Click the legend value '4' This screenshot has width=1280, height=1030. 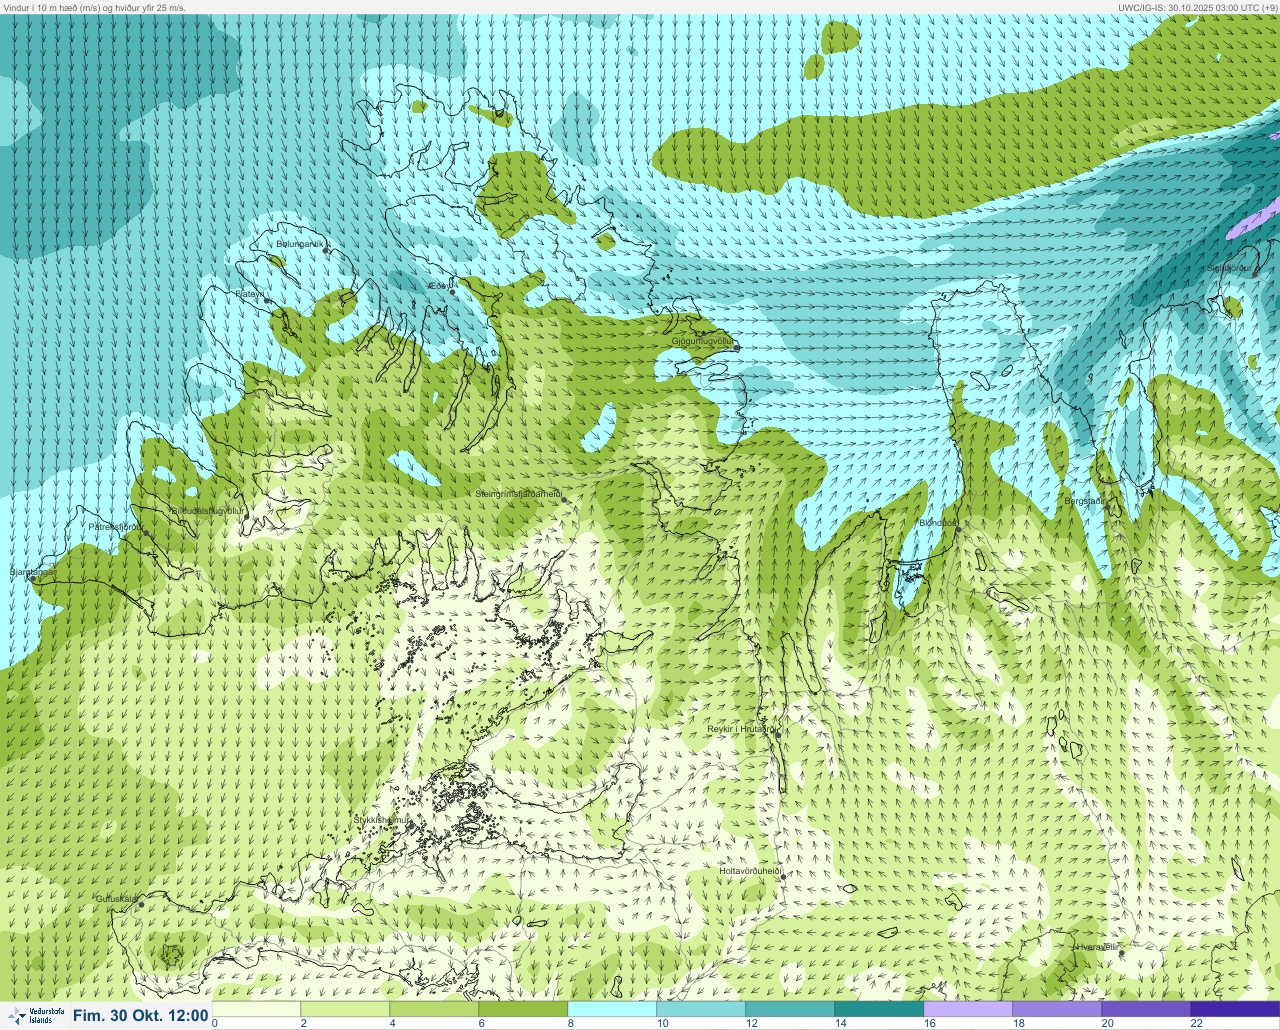(392, 1023)
